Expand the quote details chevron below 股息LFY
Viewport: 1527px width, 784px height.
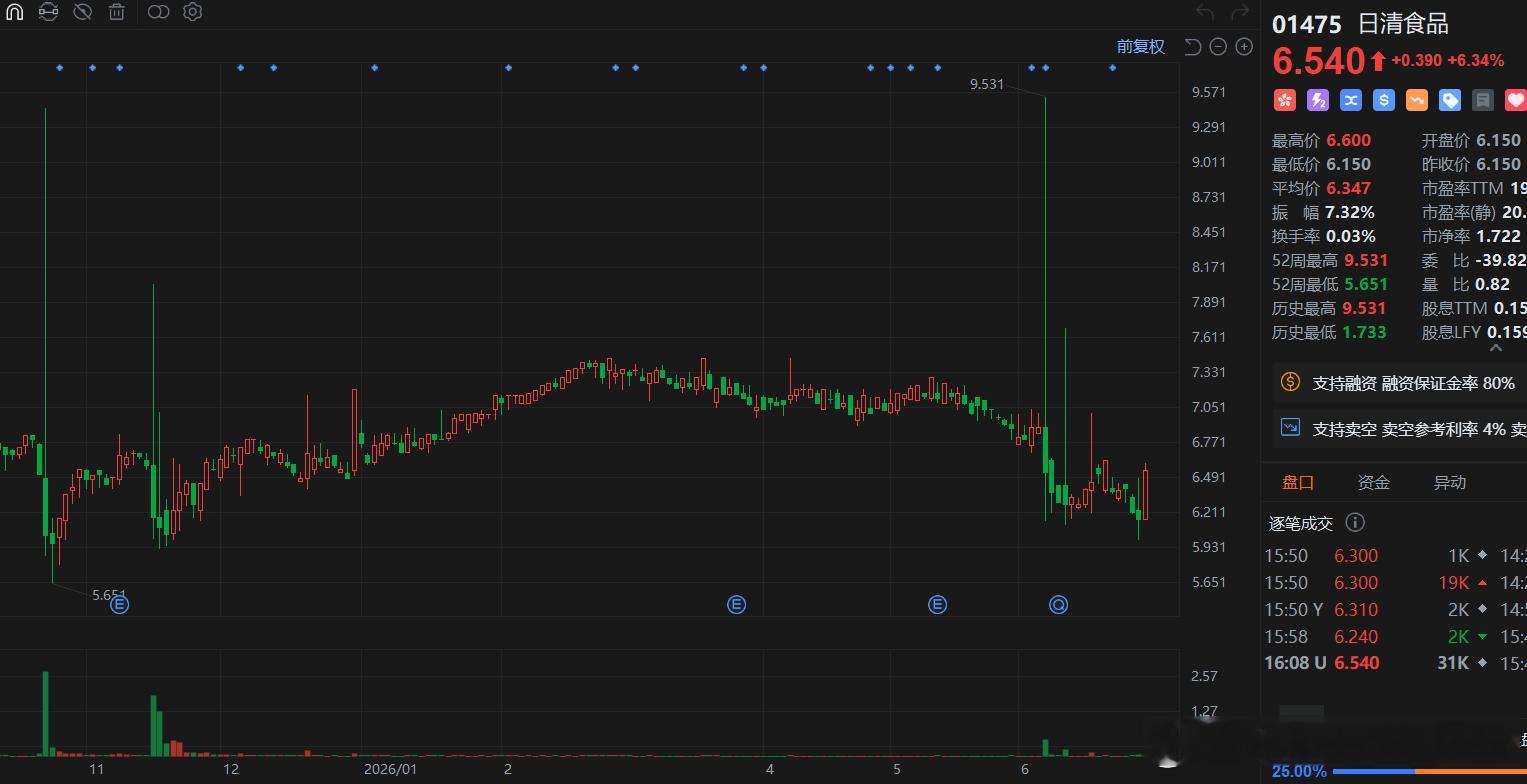point(1496,348)
